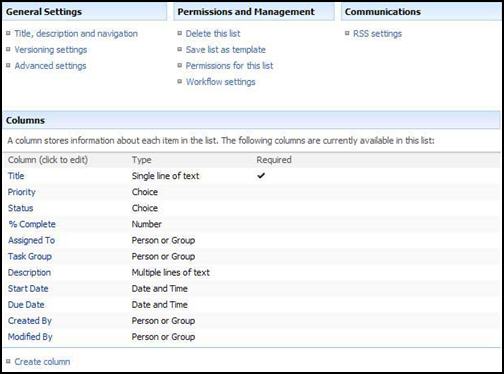Open Versioning settings link
This screenshot has width=504, height=374.
(51, 50)
